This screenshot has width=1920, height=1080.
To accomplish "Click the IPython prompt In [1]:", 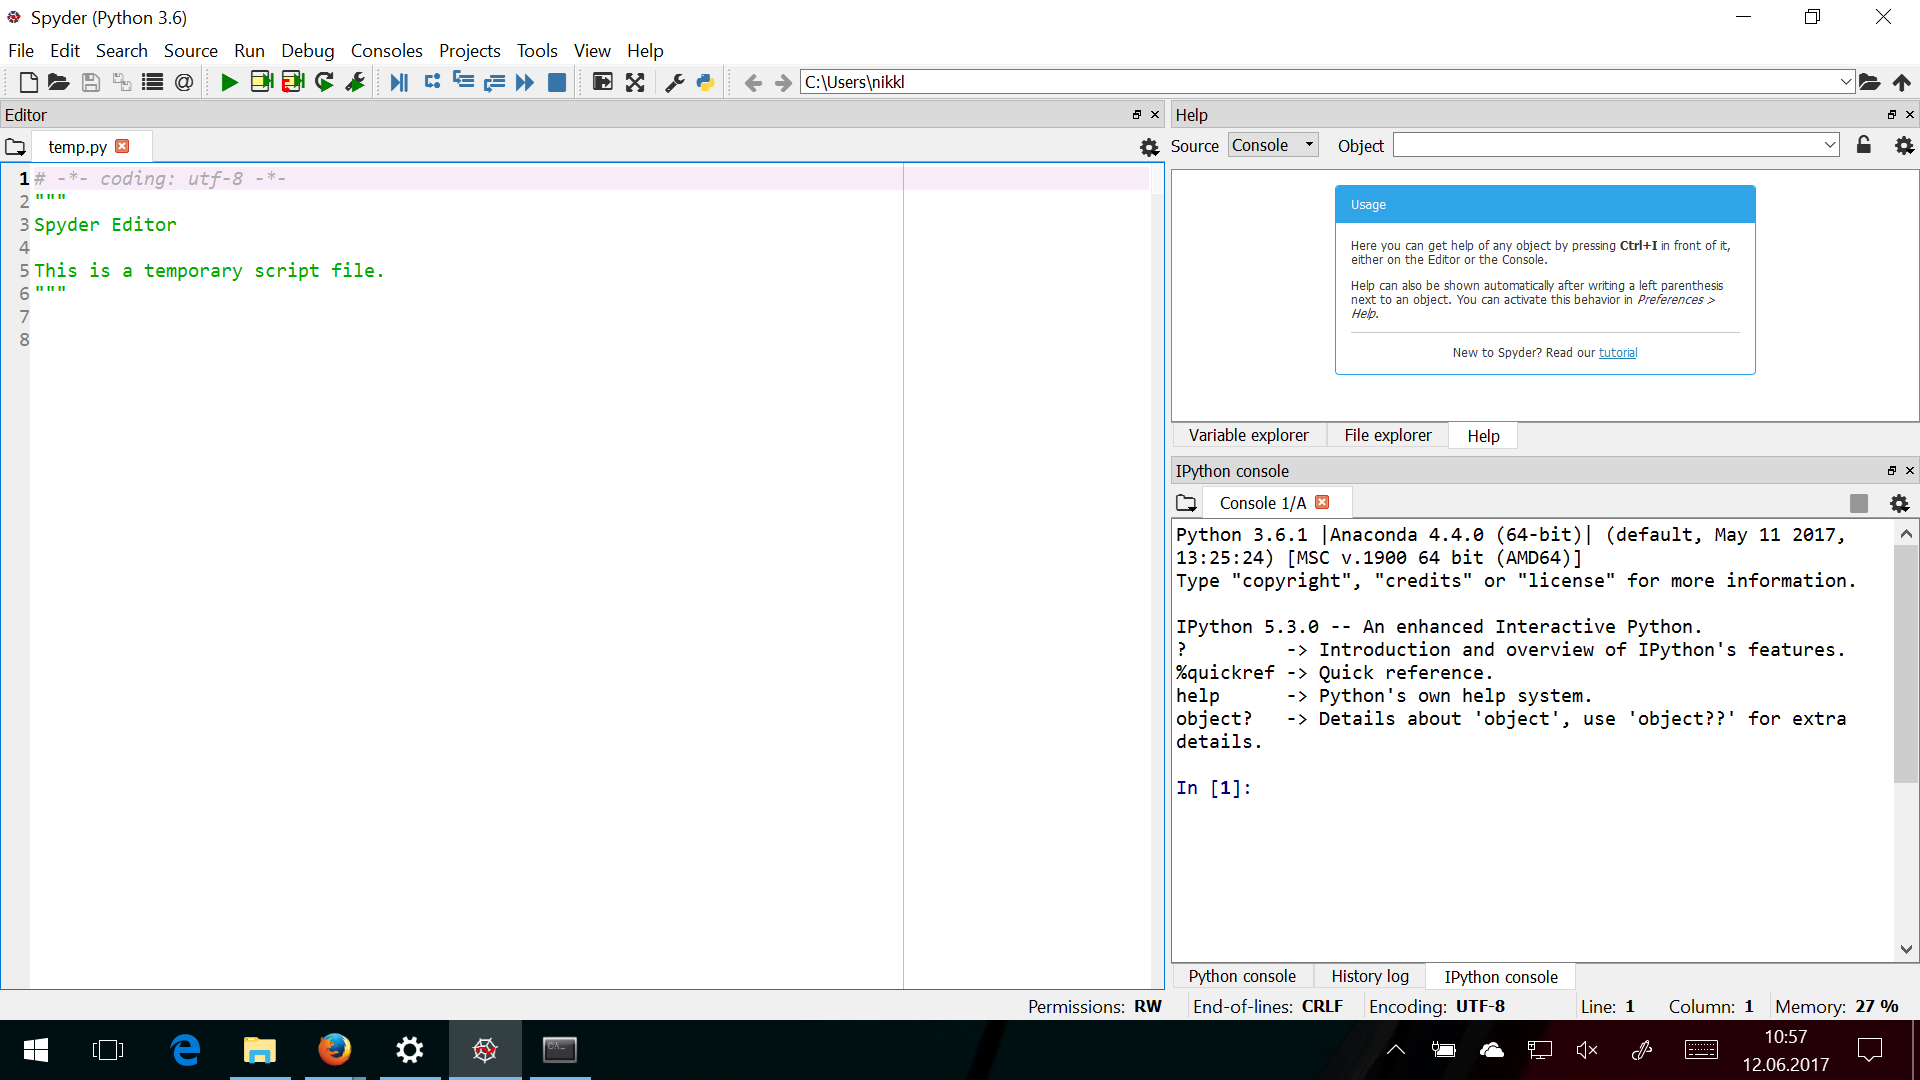I will point(1214,788).
